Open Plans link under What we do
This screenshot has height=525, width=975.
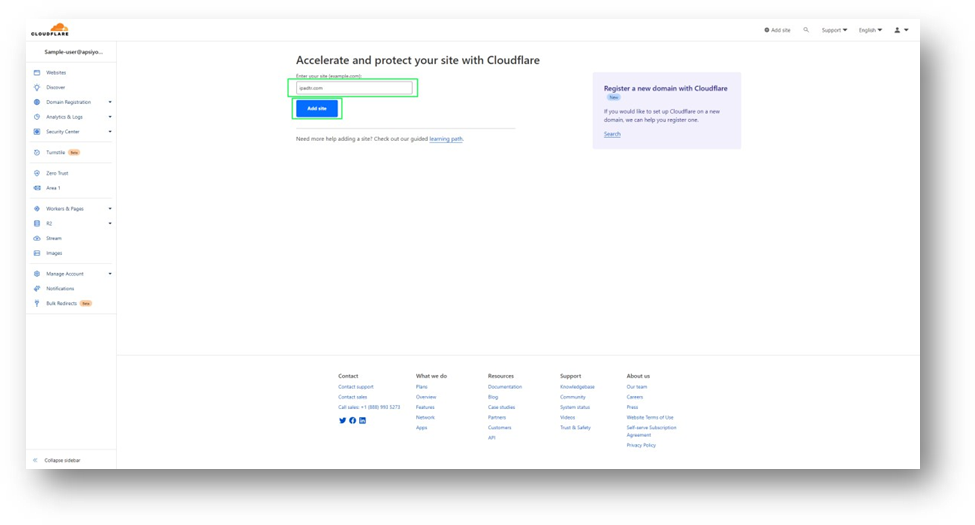tap(422, 387)
